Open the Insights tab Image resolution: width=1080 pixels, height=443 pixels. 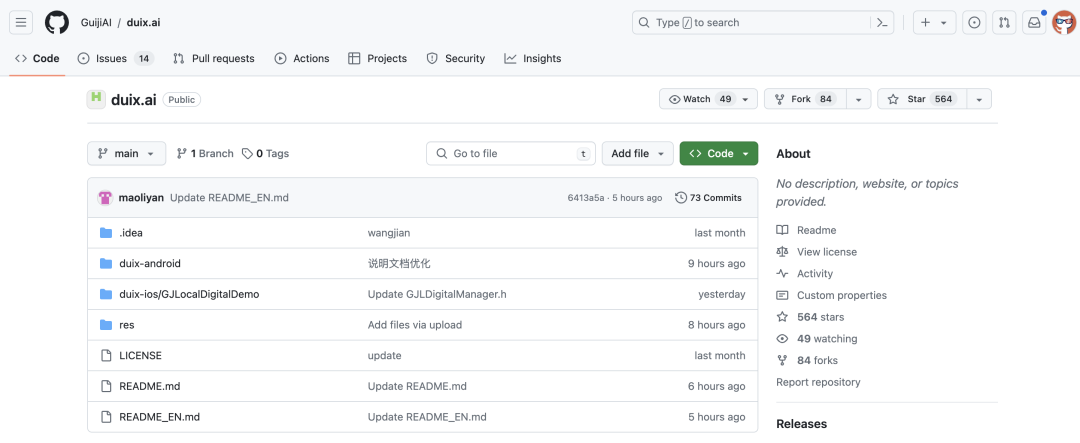point(532,59)
